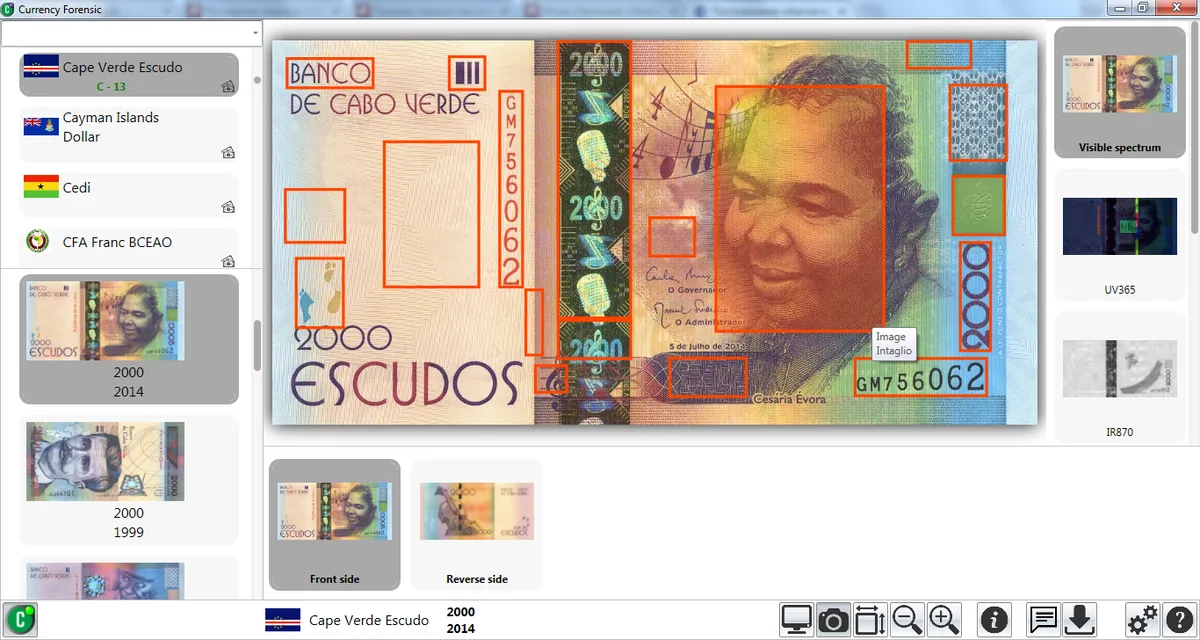Image resolution: width=1200 pixels, height=640 pixels.
Task: Zoom out with the minus magnifier
Action: point(907,620)
